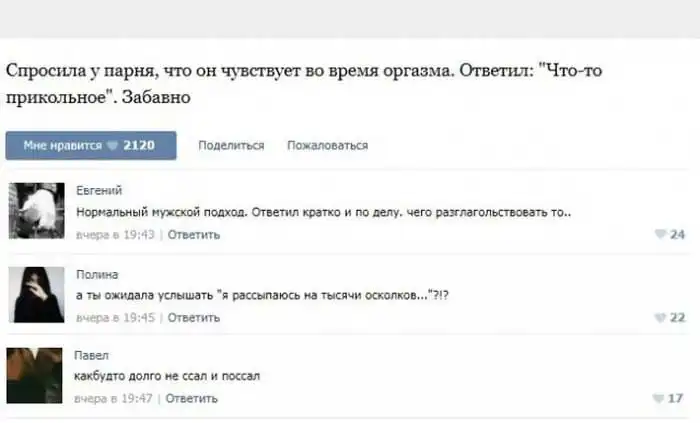Open Полина's avatar thumbnail
The width and height of the screenshot is (700, 423).
[x=35, y=294]
